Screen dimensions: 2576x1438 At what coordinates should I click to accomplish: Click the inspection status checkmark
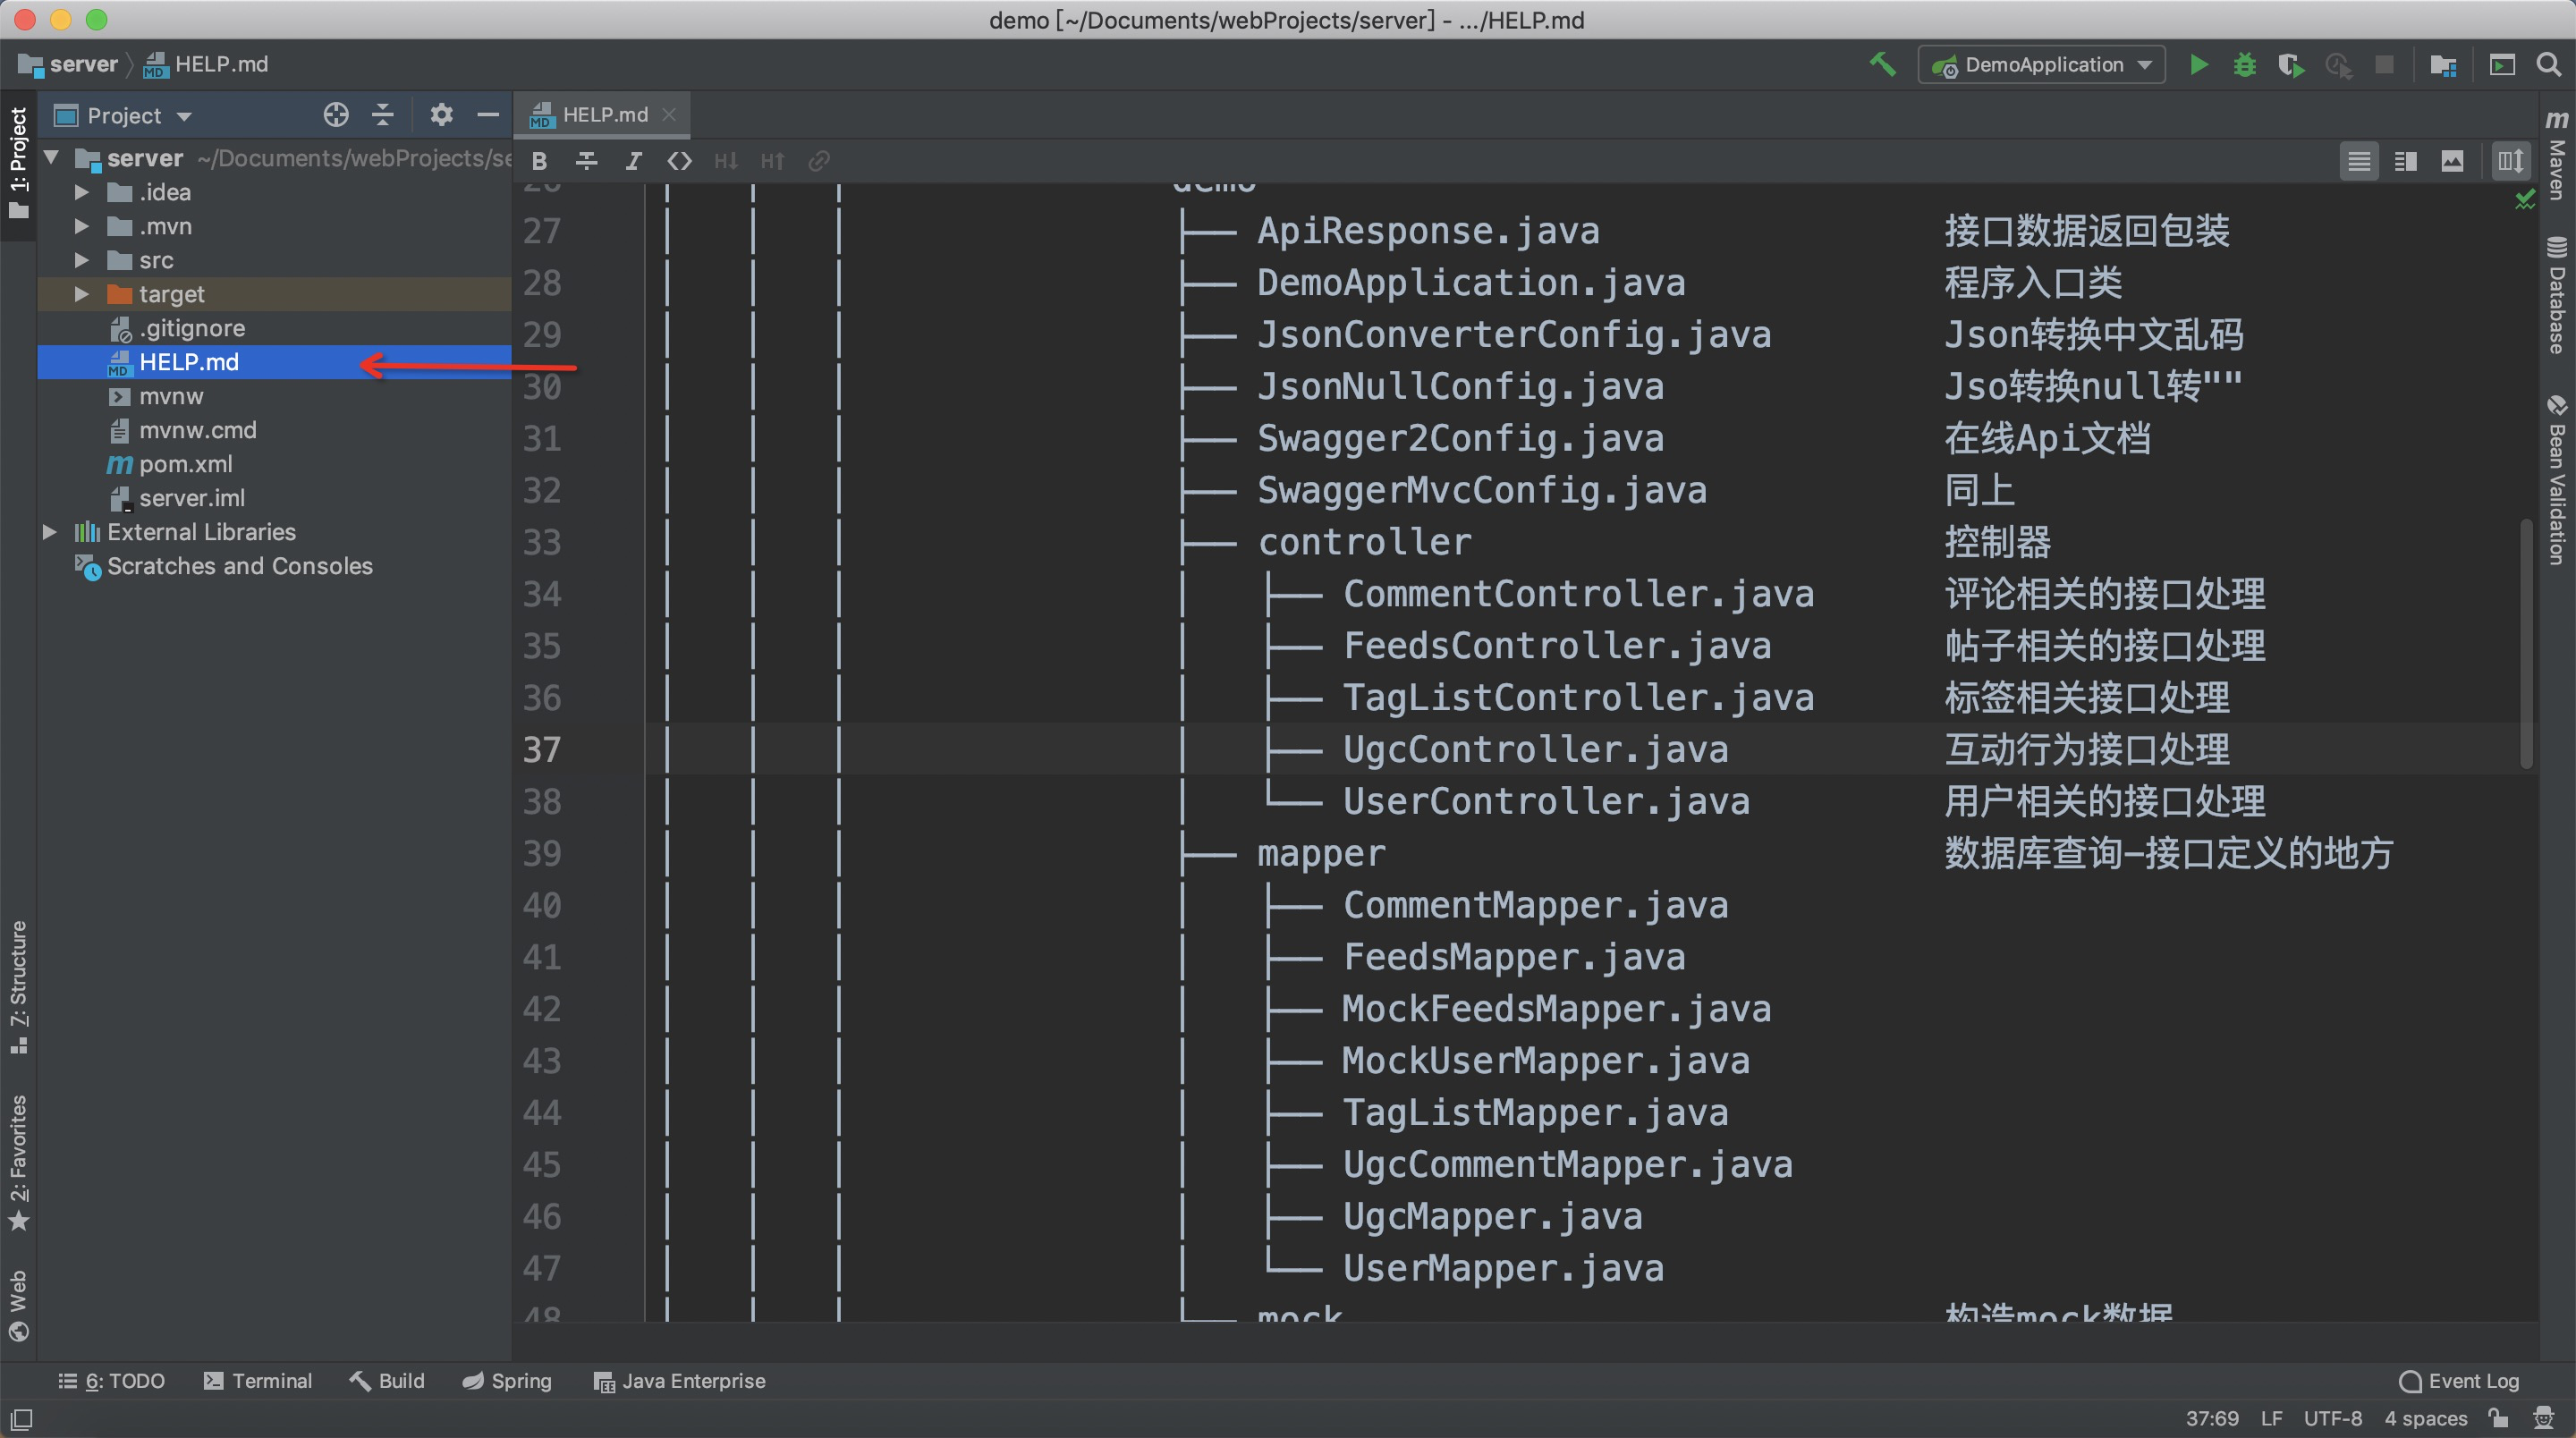2525,200
